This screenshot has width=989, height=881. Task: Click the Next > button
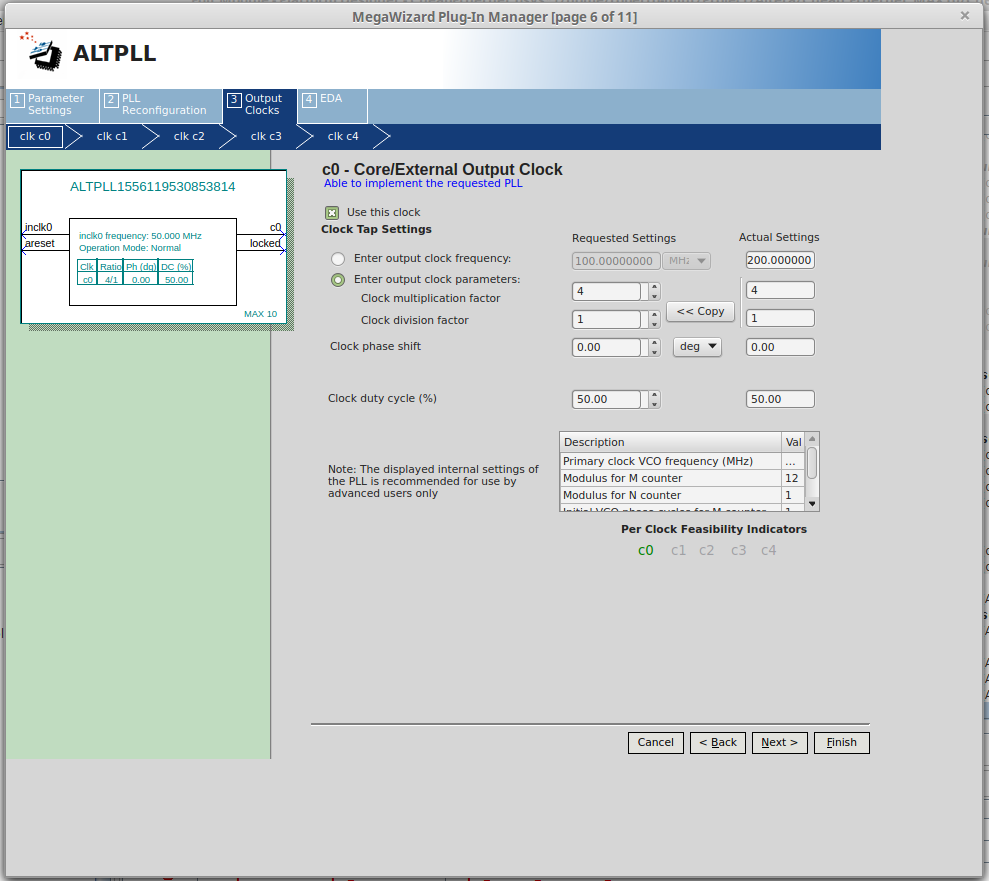click(x=779, y=743)
